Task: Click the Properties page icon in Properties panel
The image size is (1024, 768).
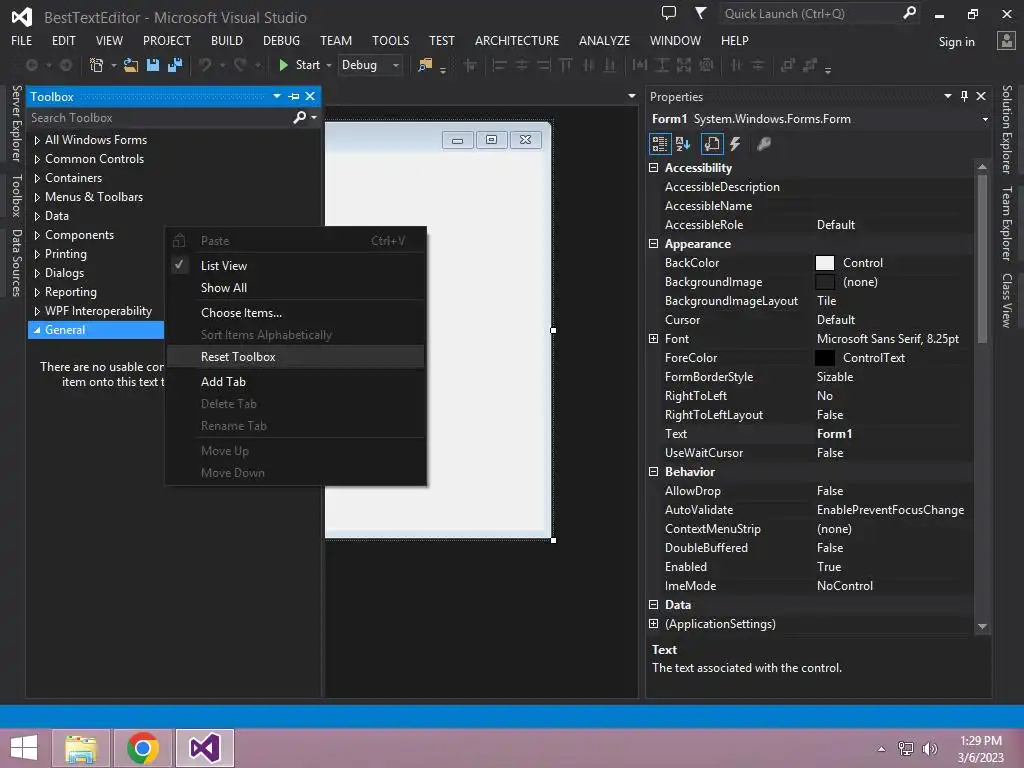Action: coord(712,144)
